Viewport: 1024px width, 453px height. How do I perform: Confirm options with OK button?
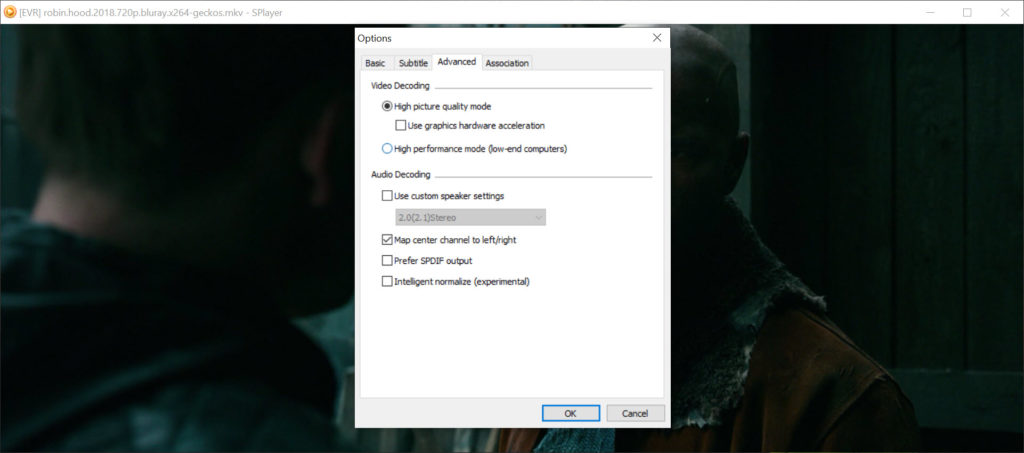click(570, 413)
